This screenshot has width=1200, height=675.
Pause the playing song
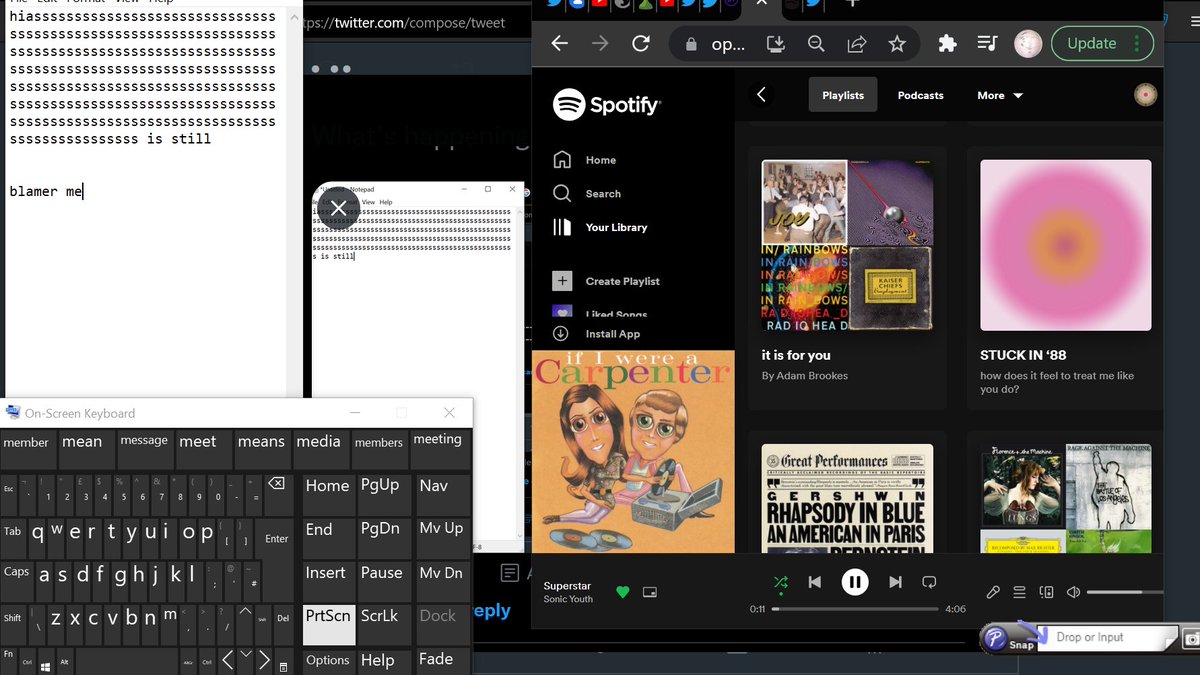[855, 582]
